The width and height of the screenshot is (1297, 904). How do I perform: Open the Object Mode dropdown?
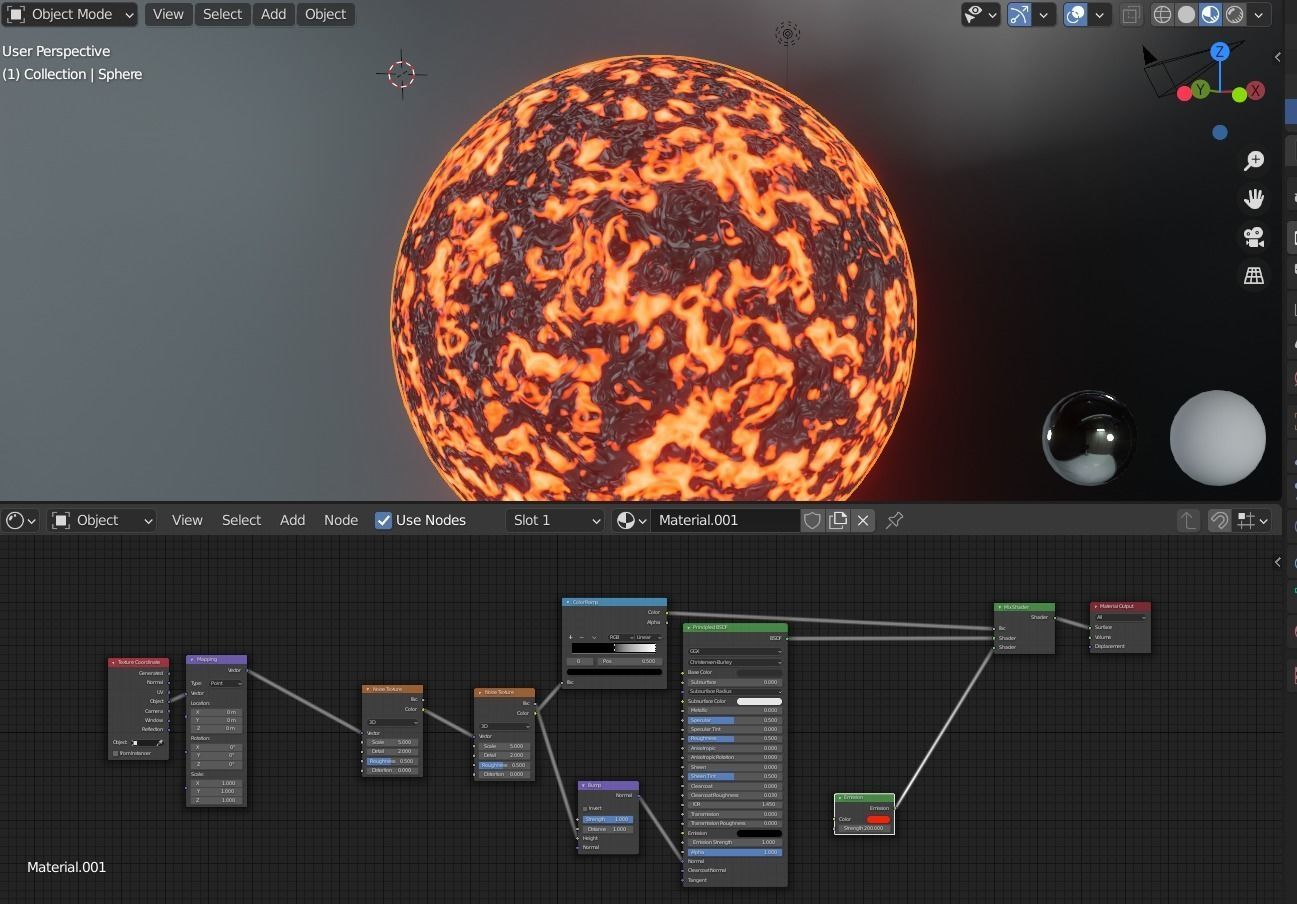pyautogui.click(x=70, y=14)
